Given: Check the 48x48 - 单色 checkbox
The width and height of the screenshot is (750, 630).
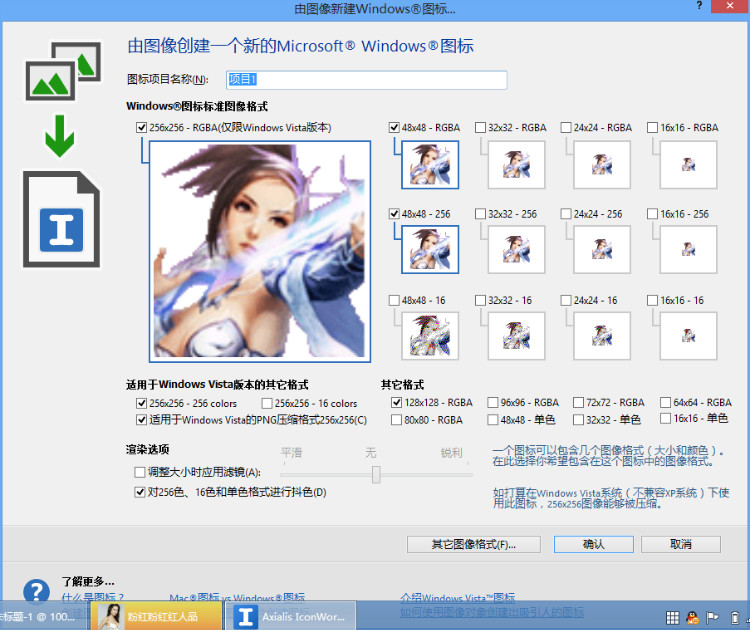Looking at the screenshot, I should (x=493, y=420).
